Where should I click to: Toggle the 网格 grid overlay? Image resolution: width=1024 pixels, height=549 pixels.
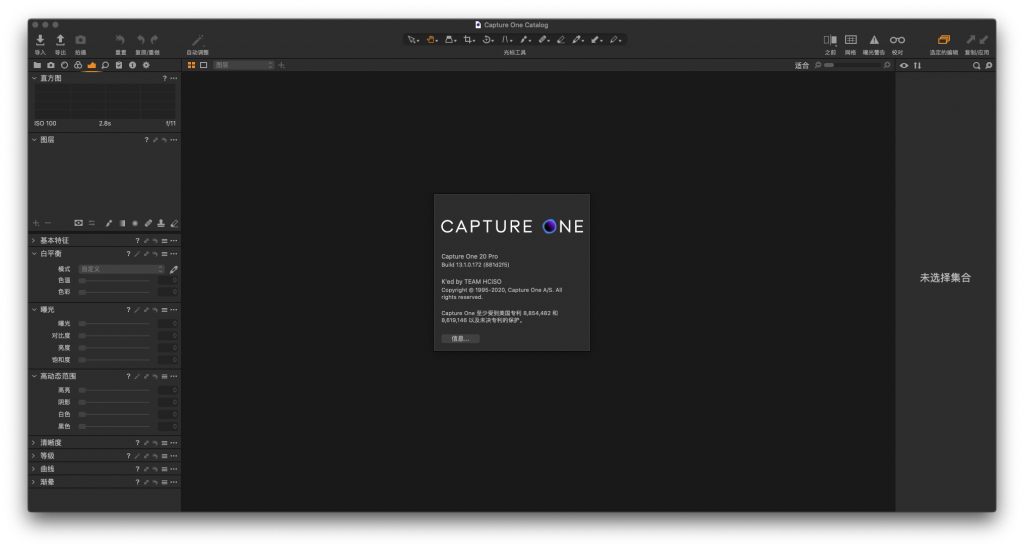point(850,40)
